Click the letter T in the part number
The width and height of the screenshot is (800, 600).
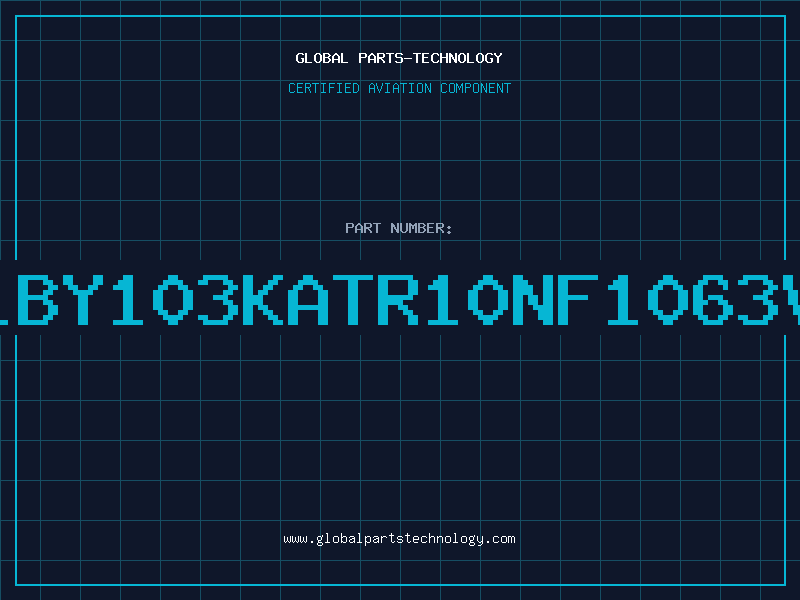point(353,299)
